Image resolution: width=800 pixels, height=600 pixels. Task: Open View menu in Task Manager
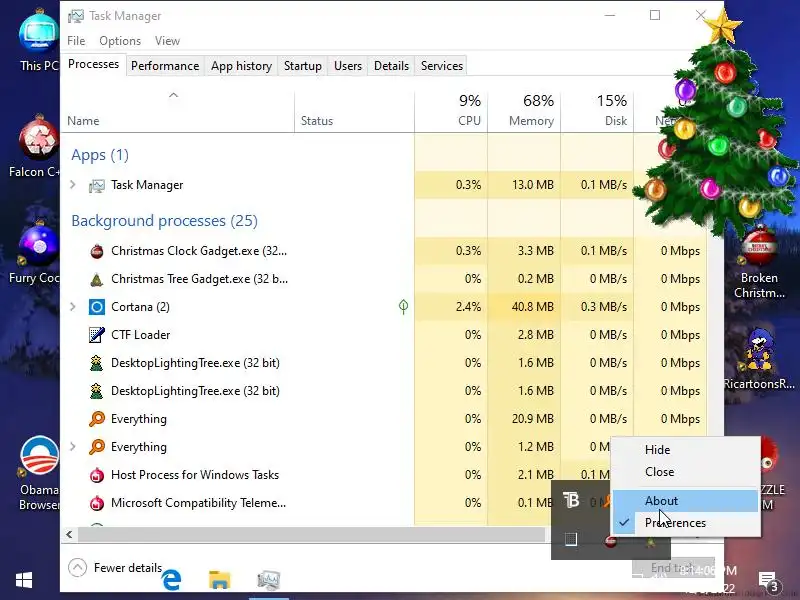[x=167, y=41]
